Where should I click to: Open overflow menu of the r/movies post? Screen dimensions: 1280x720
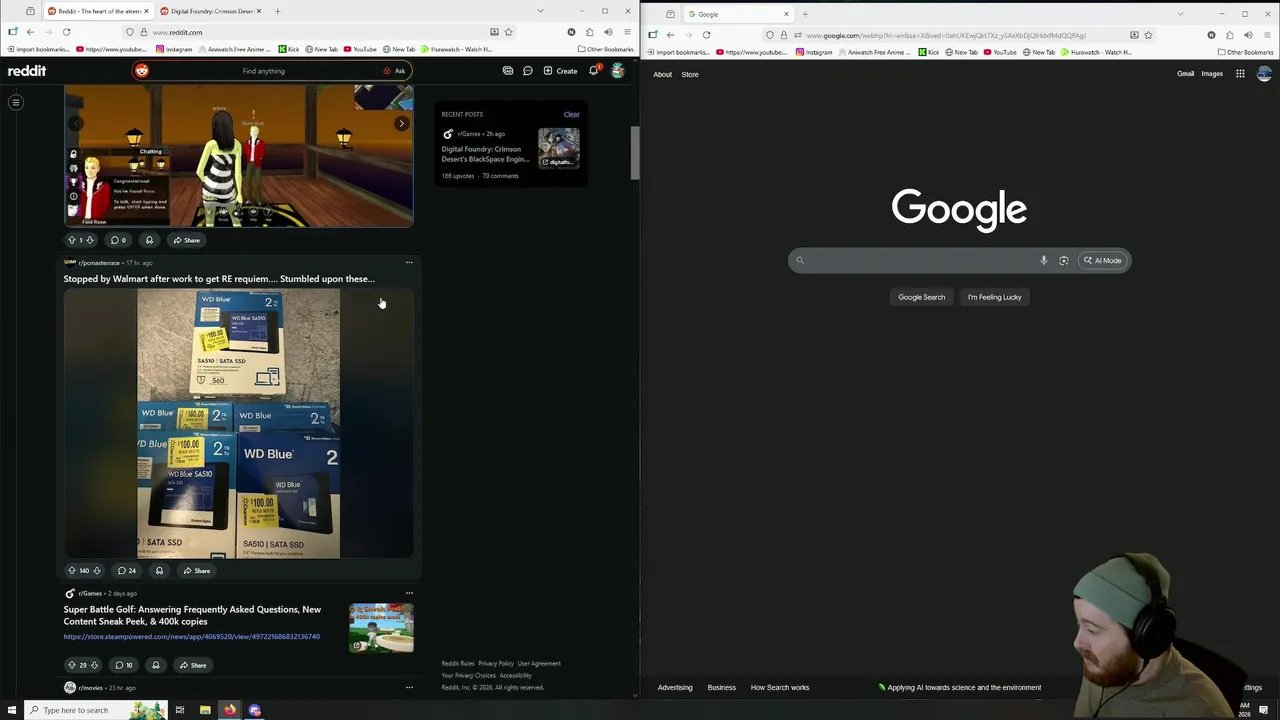pos(409,688)
